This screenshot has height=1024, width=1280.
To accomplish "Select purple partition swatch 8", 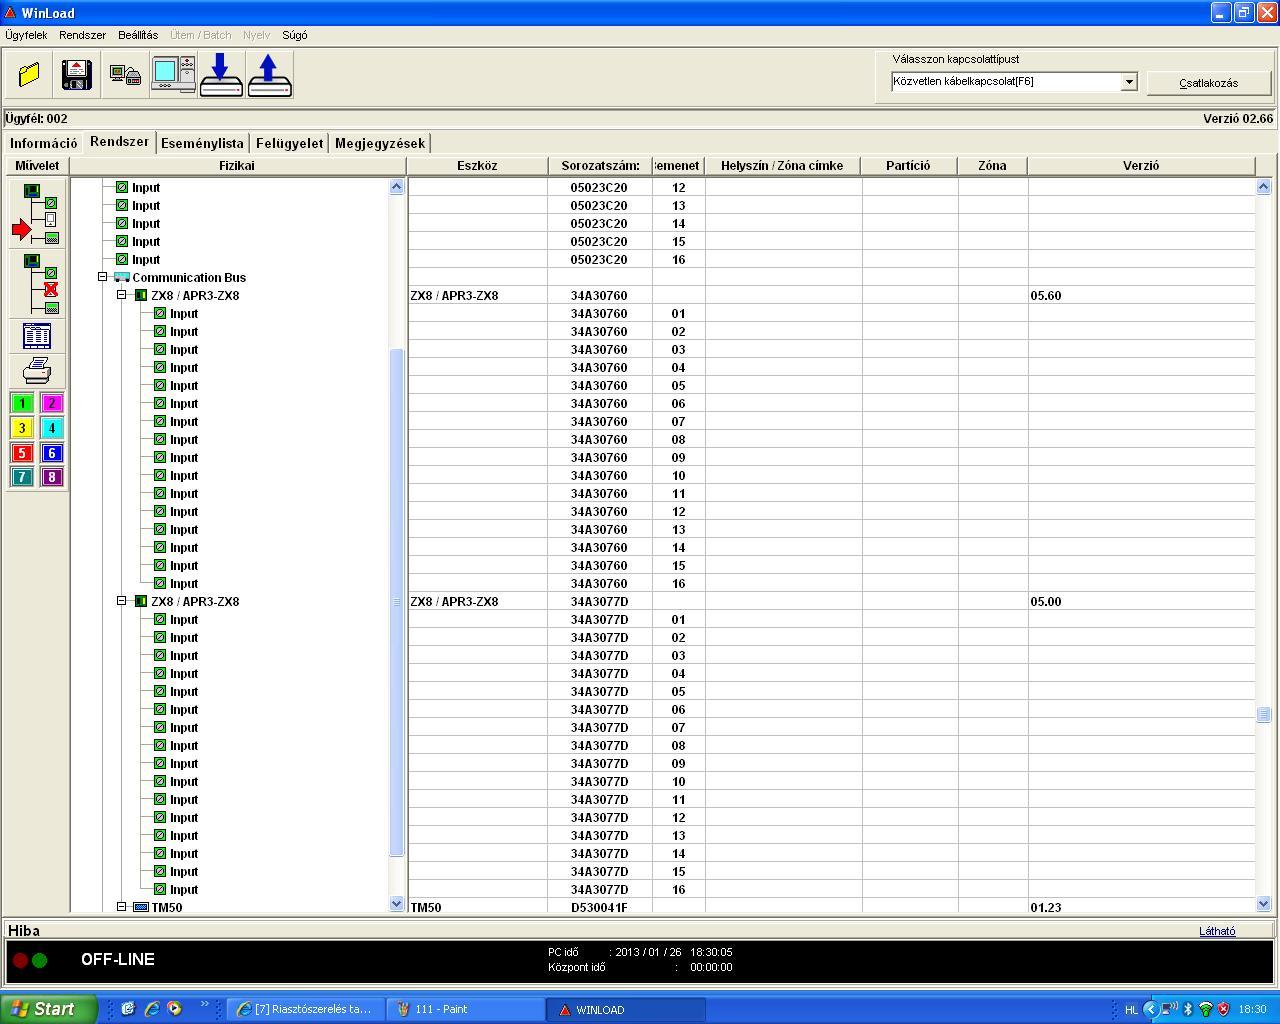I will pyautogui.click(x=52, y=477).
